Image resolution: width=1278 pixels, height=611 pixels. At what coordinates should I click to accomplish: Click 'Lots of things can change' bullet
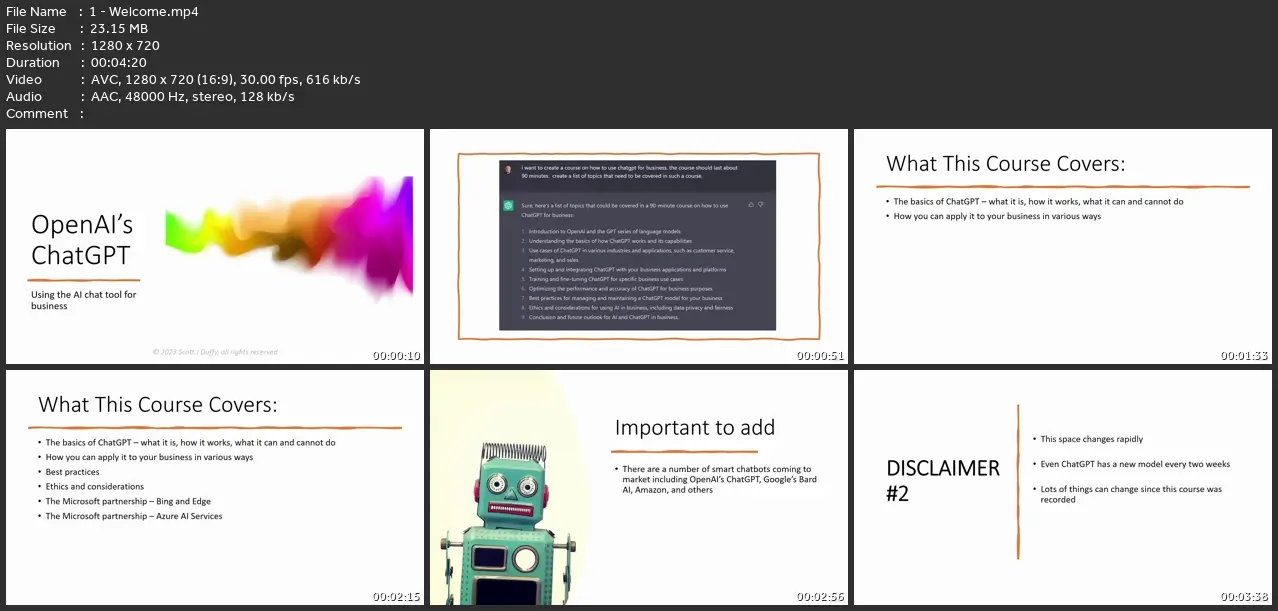click(x=1131, y=494)
